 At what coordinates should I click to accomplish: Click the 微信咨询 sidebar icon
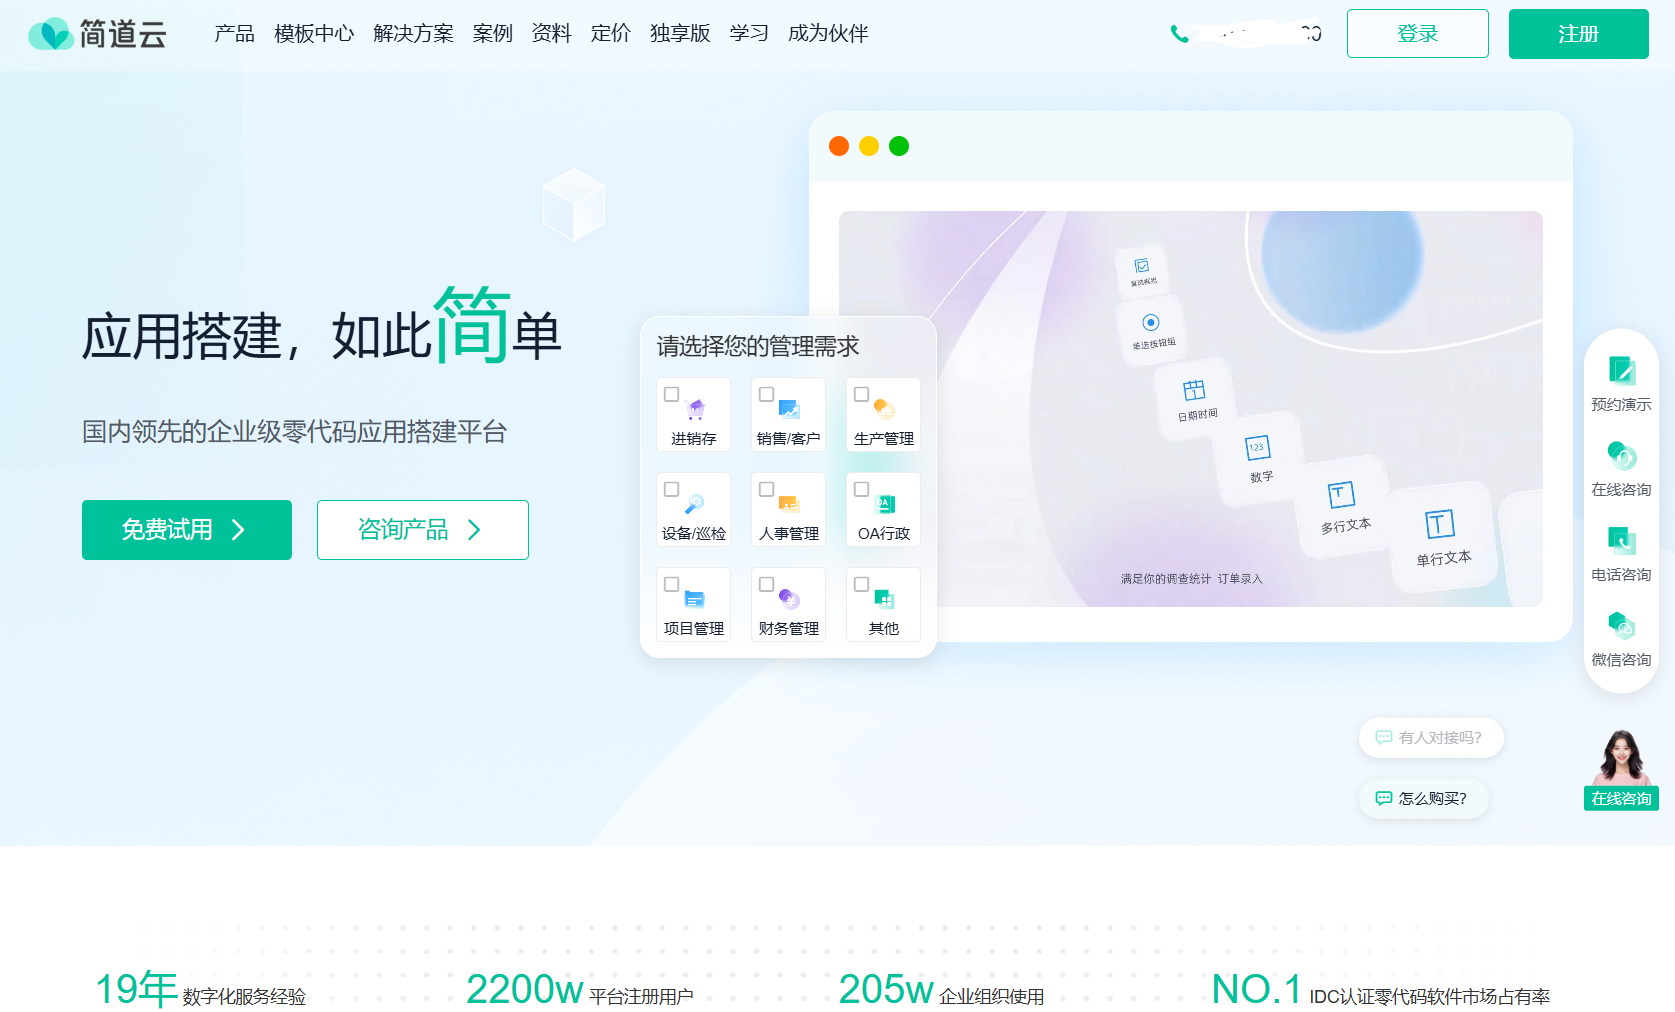point(1621,625)
